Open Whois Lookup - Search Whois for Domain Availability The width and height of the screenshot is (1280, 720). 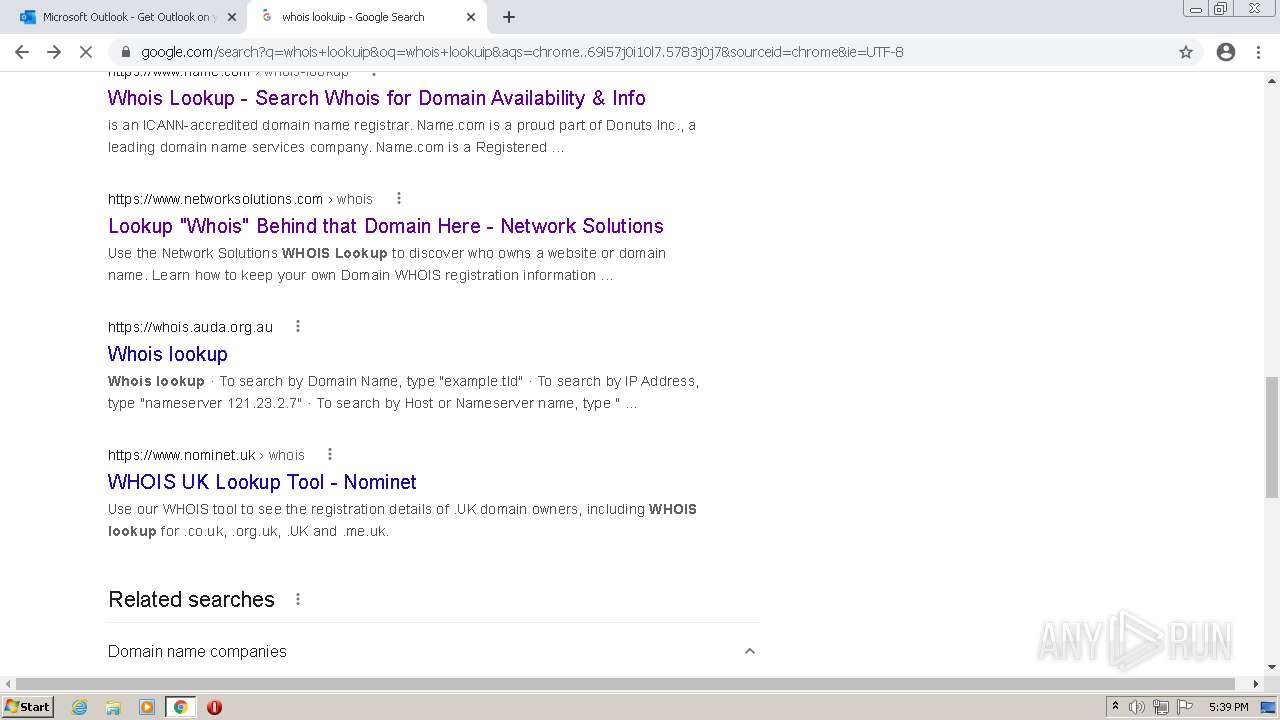point(376,98)
